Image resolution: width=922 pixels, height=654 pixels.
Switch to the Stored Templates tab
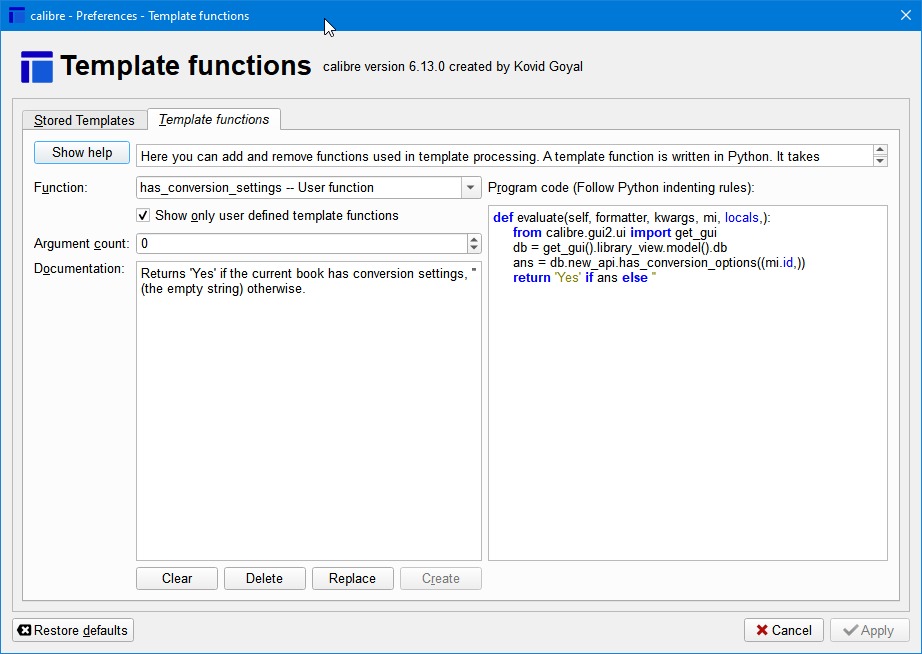[x=84, y=120]
